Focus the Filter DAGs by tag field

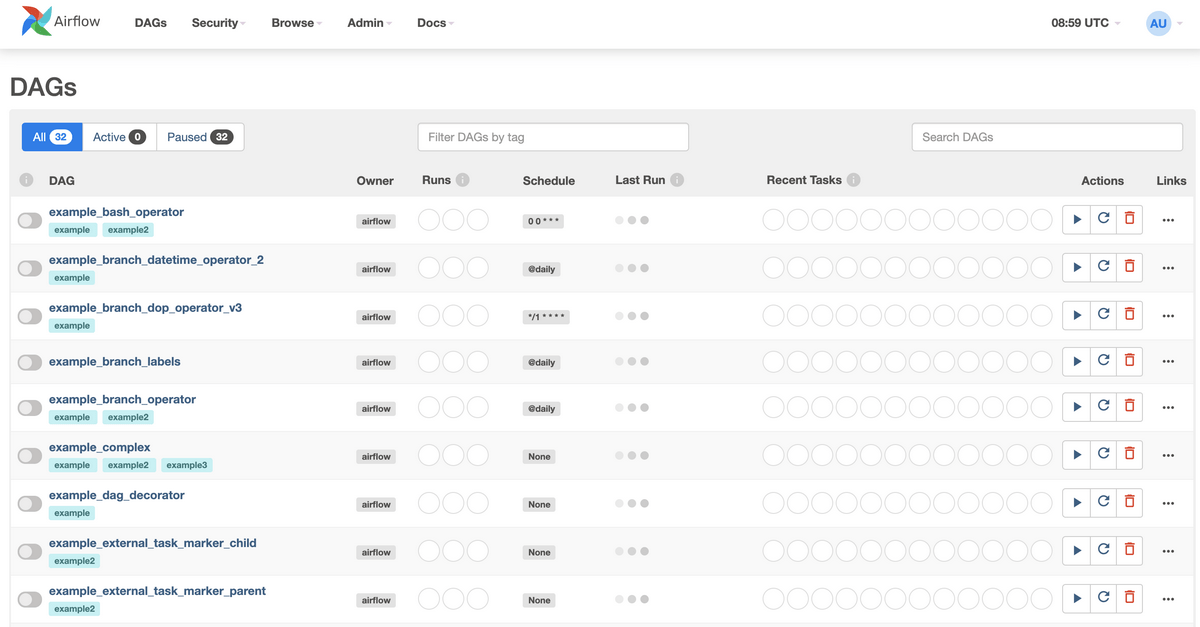click(x=553, y=137)
